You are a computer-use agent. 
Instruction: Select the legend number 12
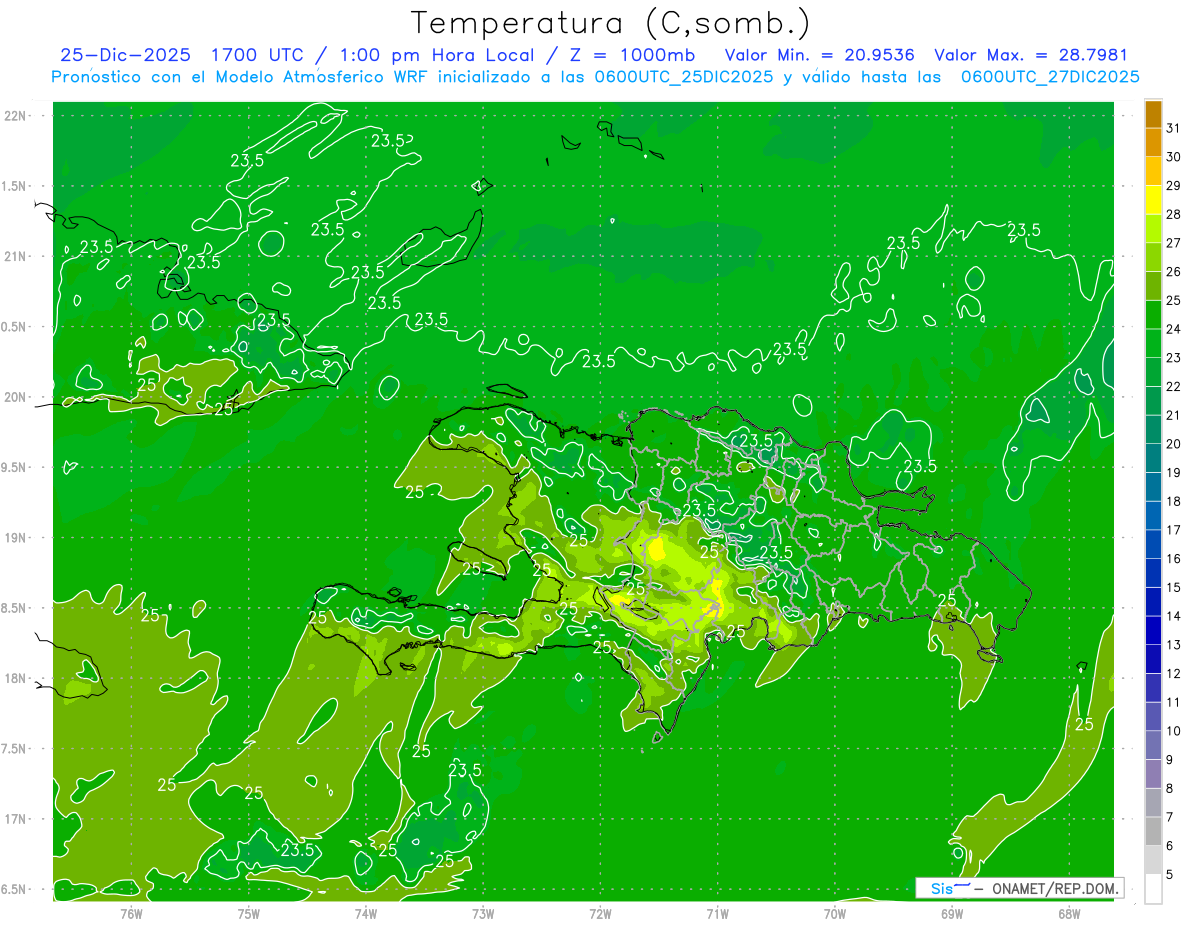1174,674
